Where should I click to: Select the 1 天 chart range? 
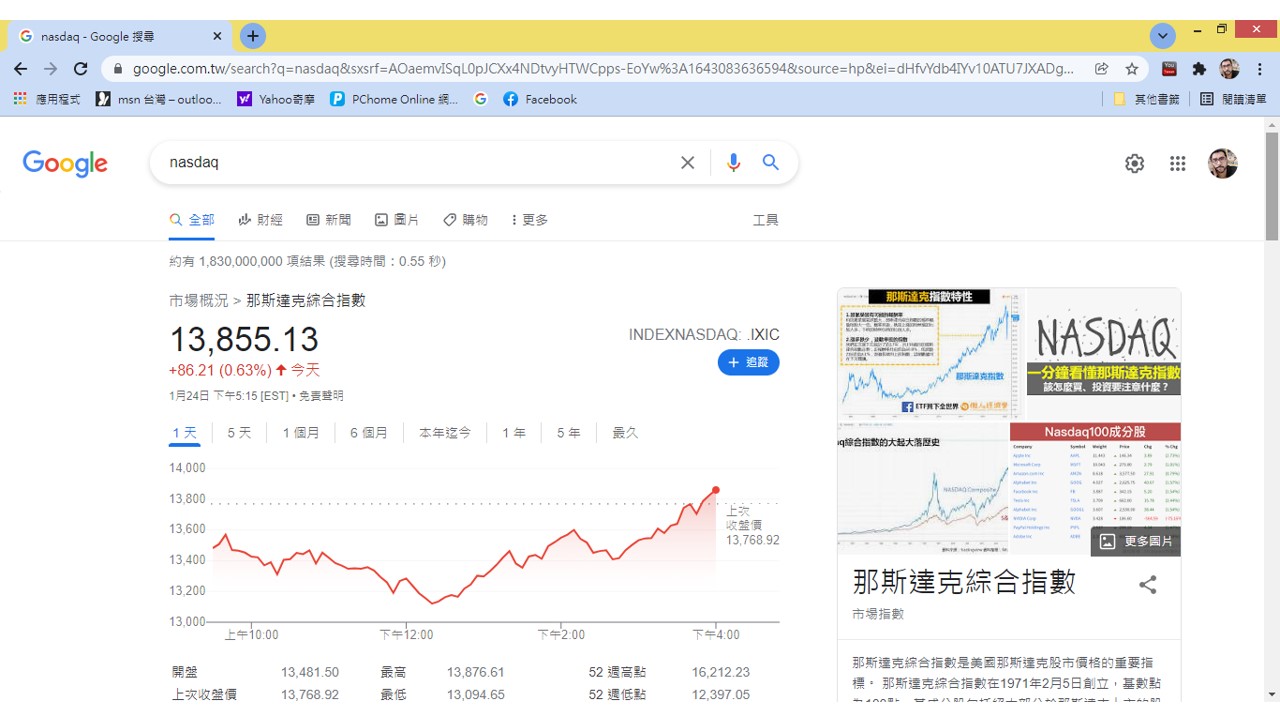[x=185, y=433]
